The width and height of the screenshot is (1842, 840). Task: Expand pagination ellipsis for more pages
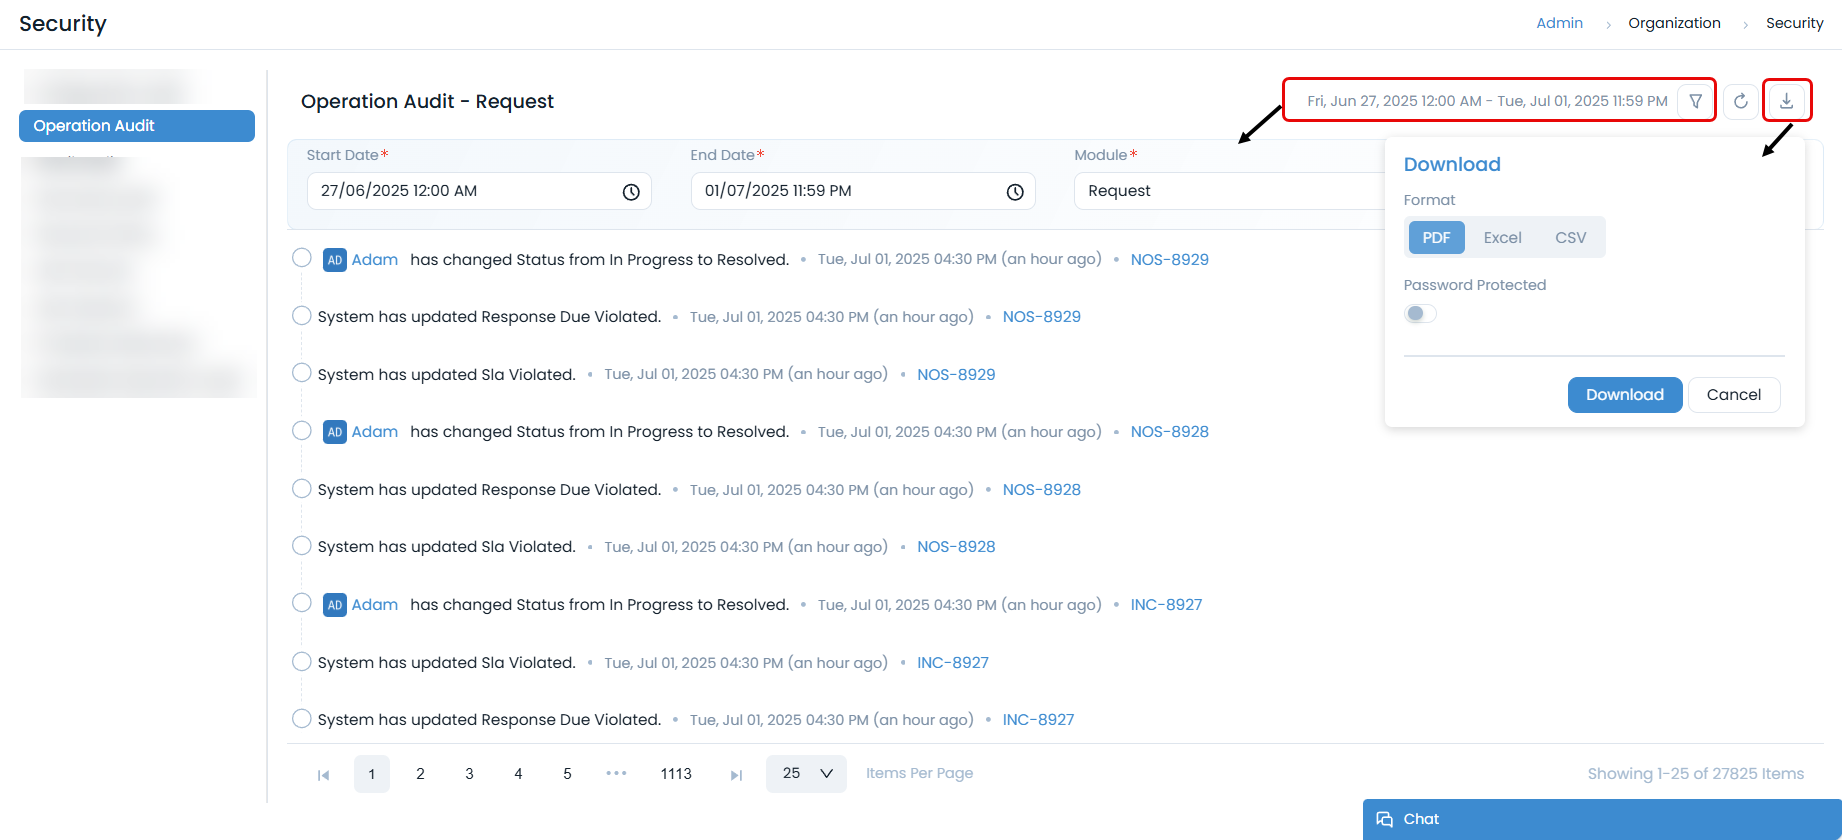click(616, 774)
